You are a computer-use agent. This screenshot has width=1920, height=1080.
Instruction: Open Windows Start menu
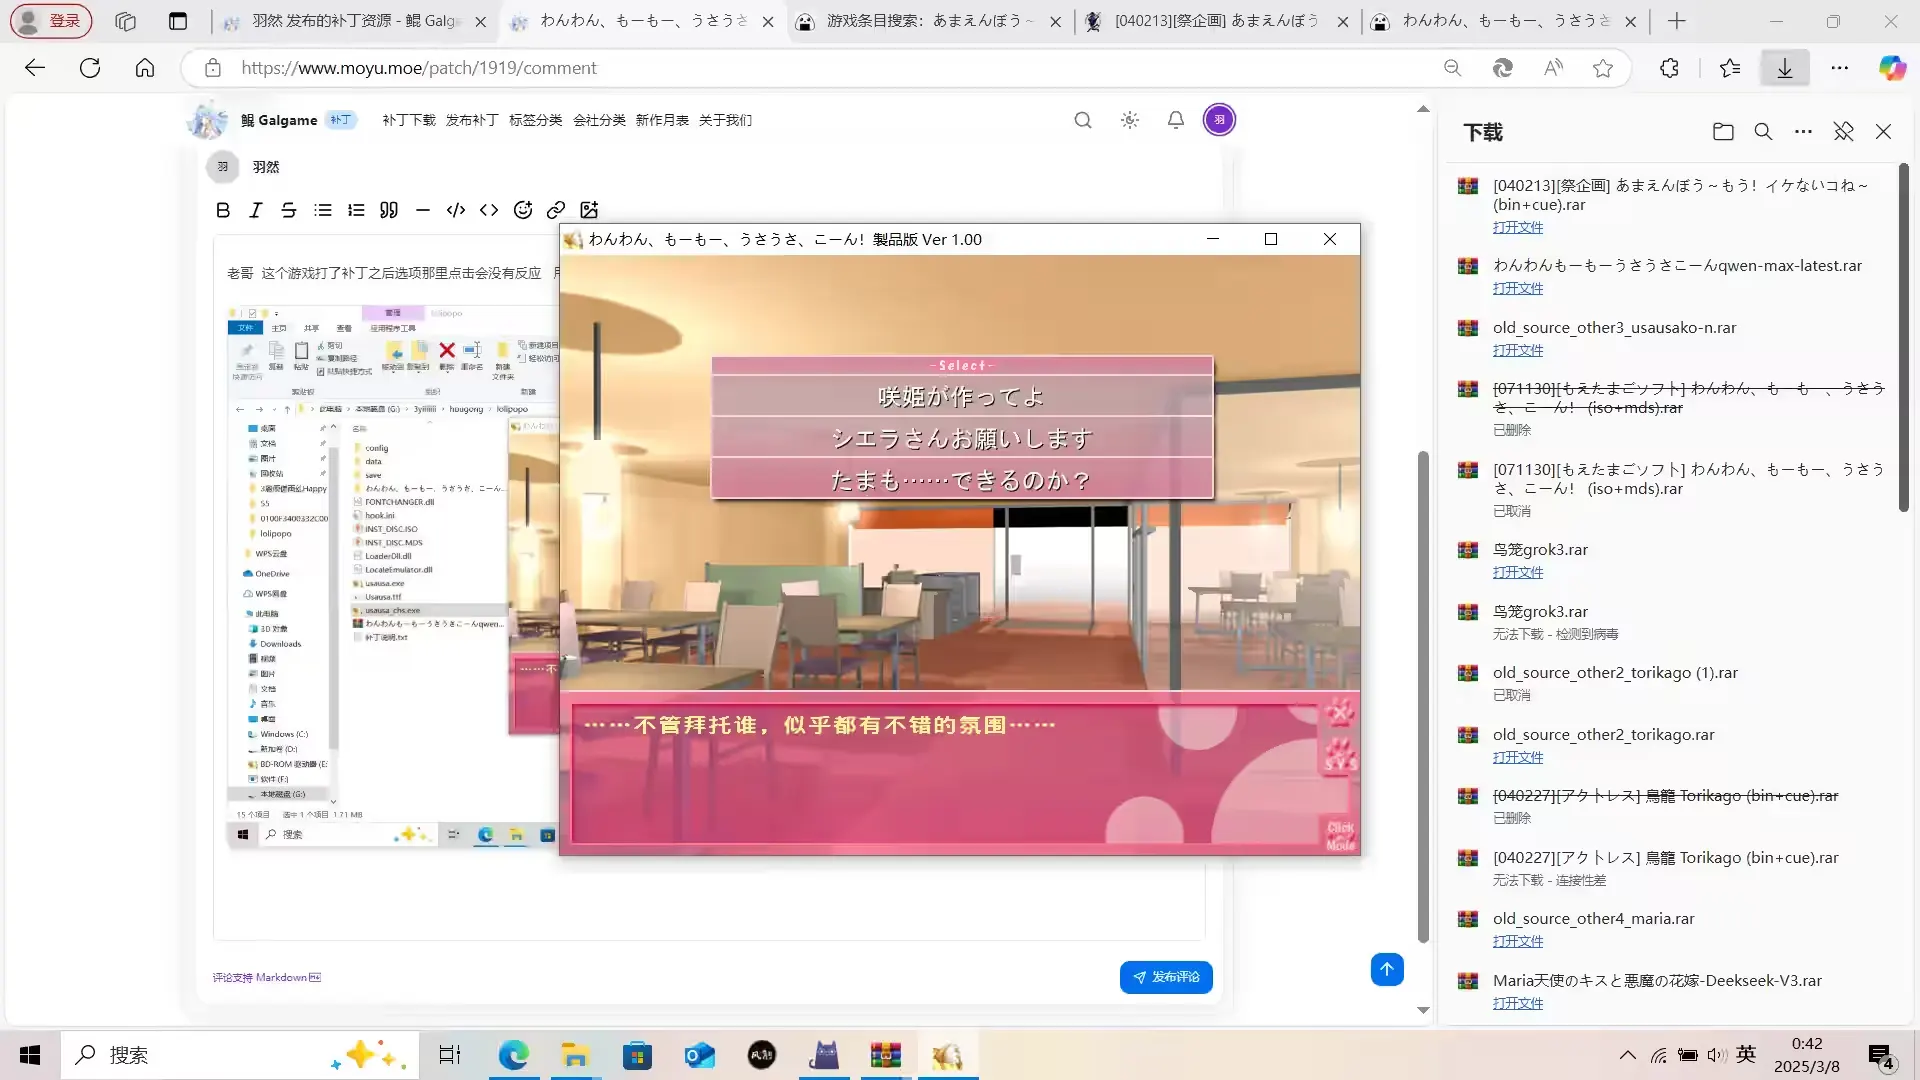click(30, 1055)
